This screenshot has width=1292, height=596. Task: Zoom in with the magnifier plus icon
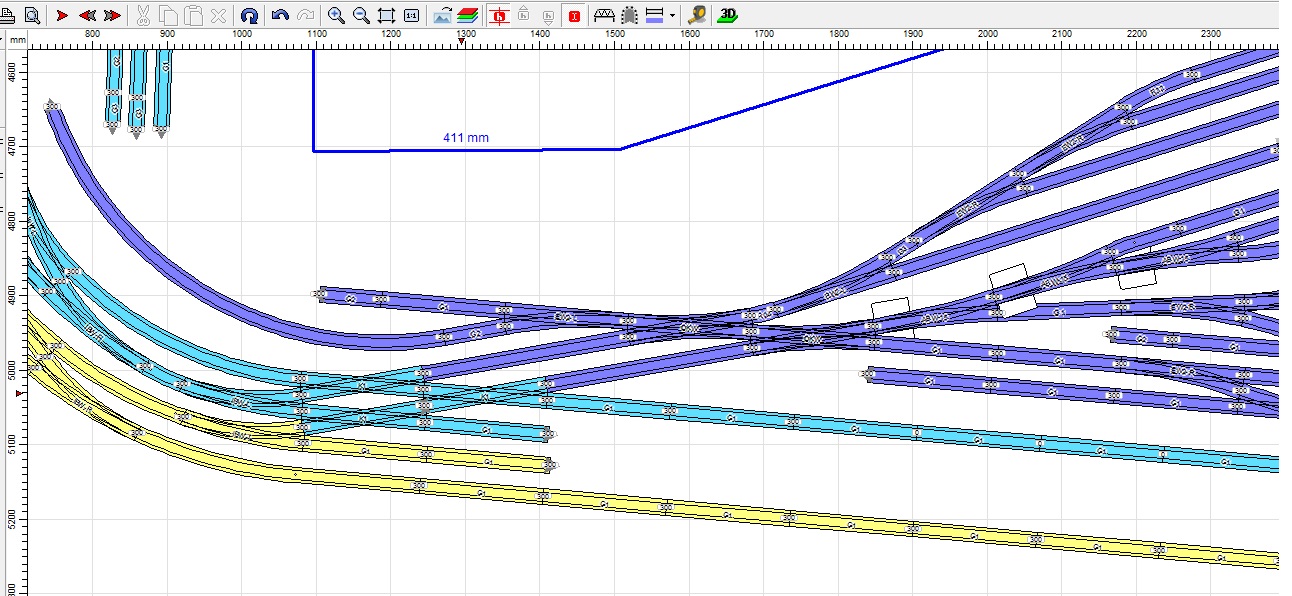pos(337,15)
